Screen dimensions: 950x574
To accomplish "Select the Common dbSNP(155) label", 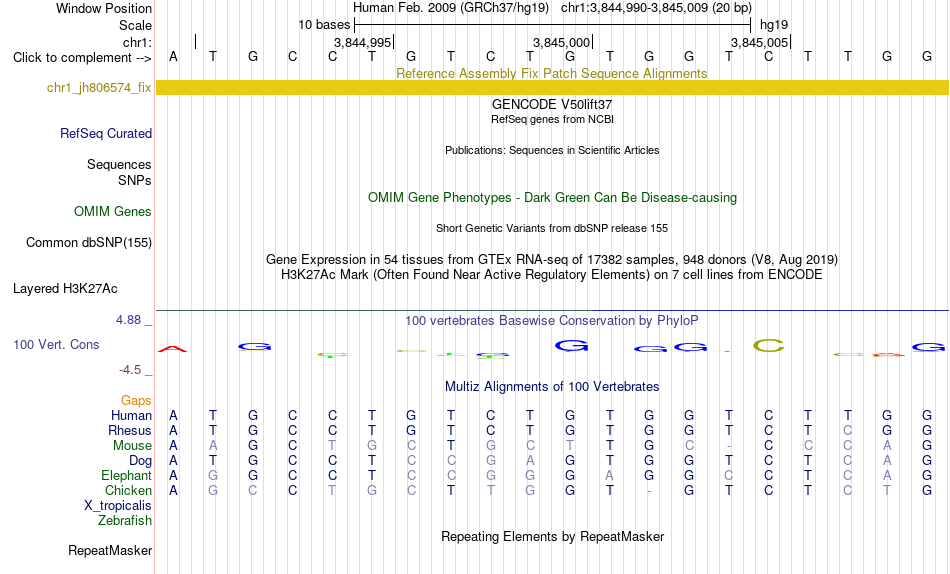I will coord(89,242).
